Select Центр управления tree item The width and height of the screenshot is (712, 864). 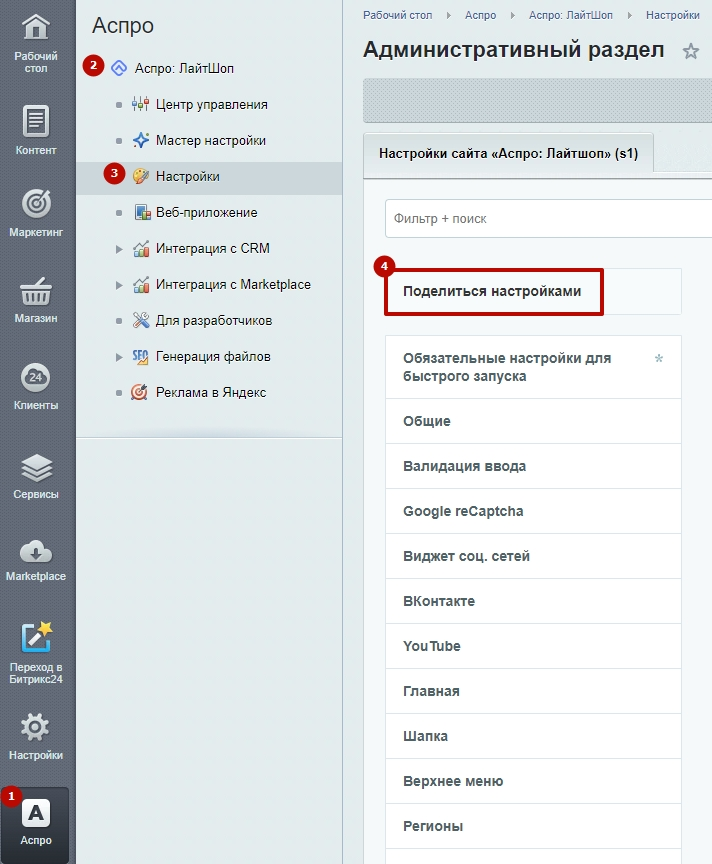tap(212, 105)
